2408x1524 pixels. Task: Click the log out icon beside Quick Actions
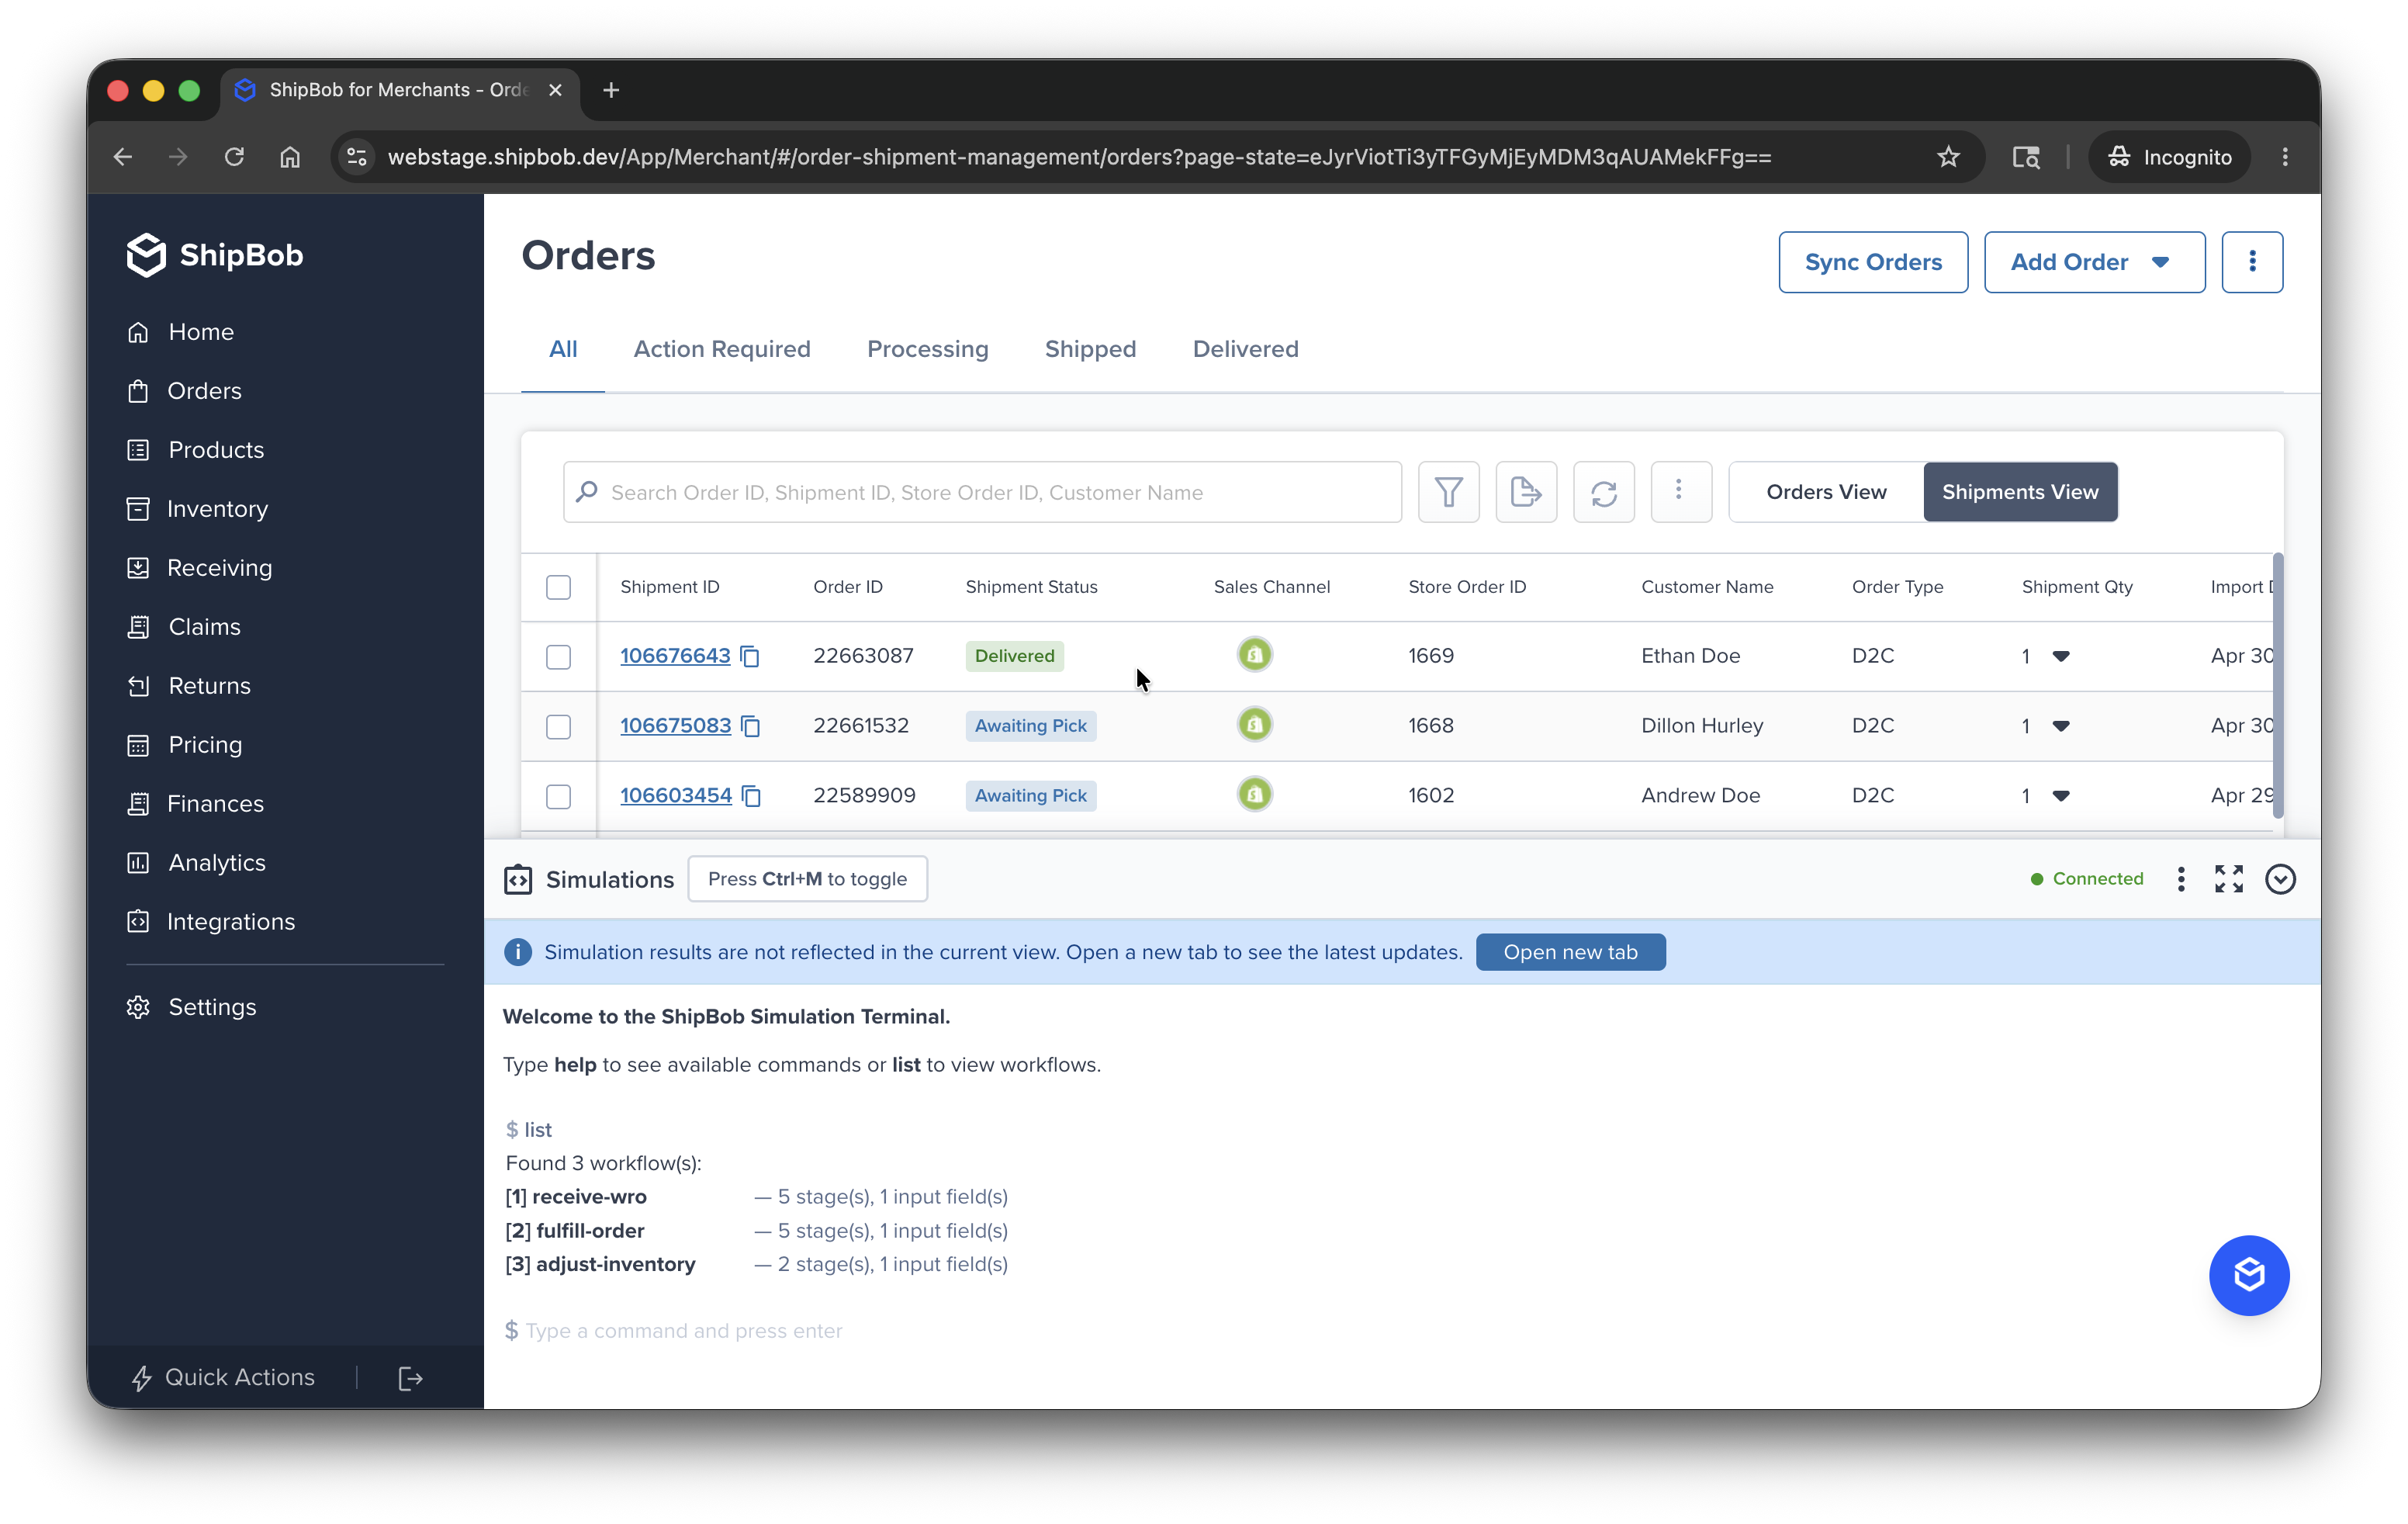click(410, 1378)
